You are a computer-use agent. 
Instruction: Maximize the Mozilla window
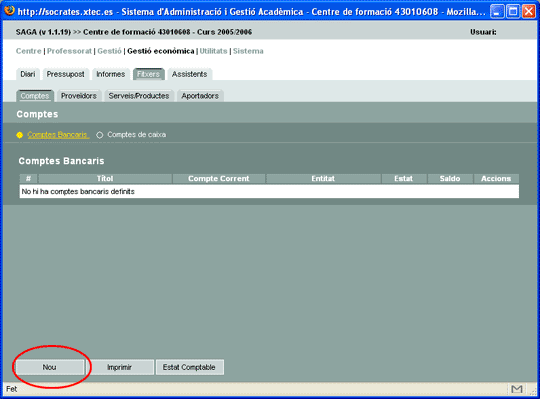click(x=513, y=11)
